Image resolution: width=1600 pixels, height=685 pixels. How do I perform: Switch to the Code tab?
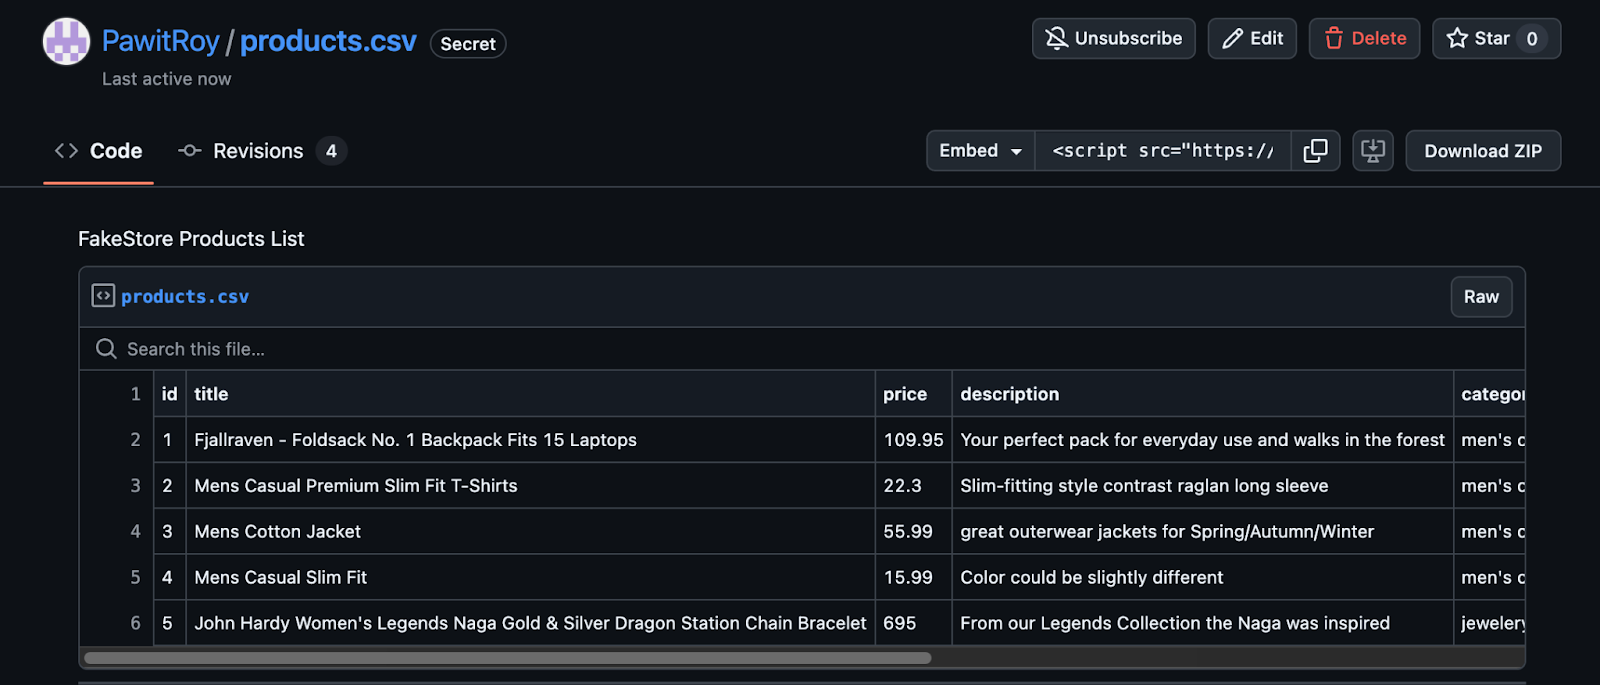click(x=99, y=151)
